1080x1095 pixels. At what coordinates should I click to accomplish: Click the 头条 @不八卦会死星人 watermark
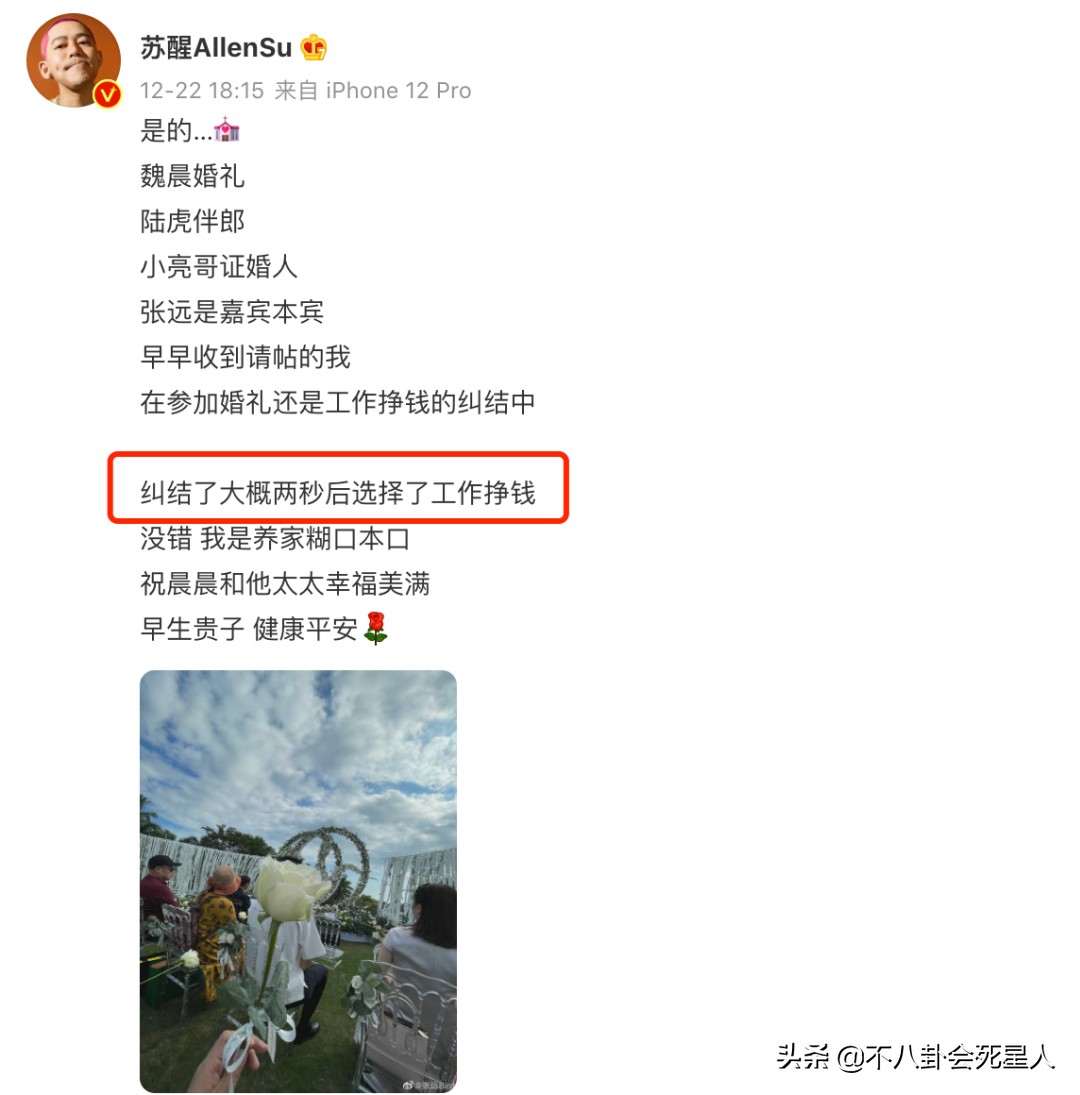click(915, 1056)
